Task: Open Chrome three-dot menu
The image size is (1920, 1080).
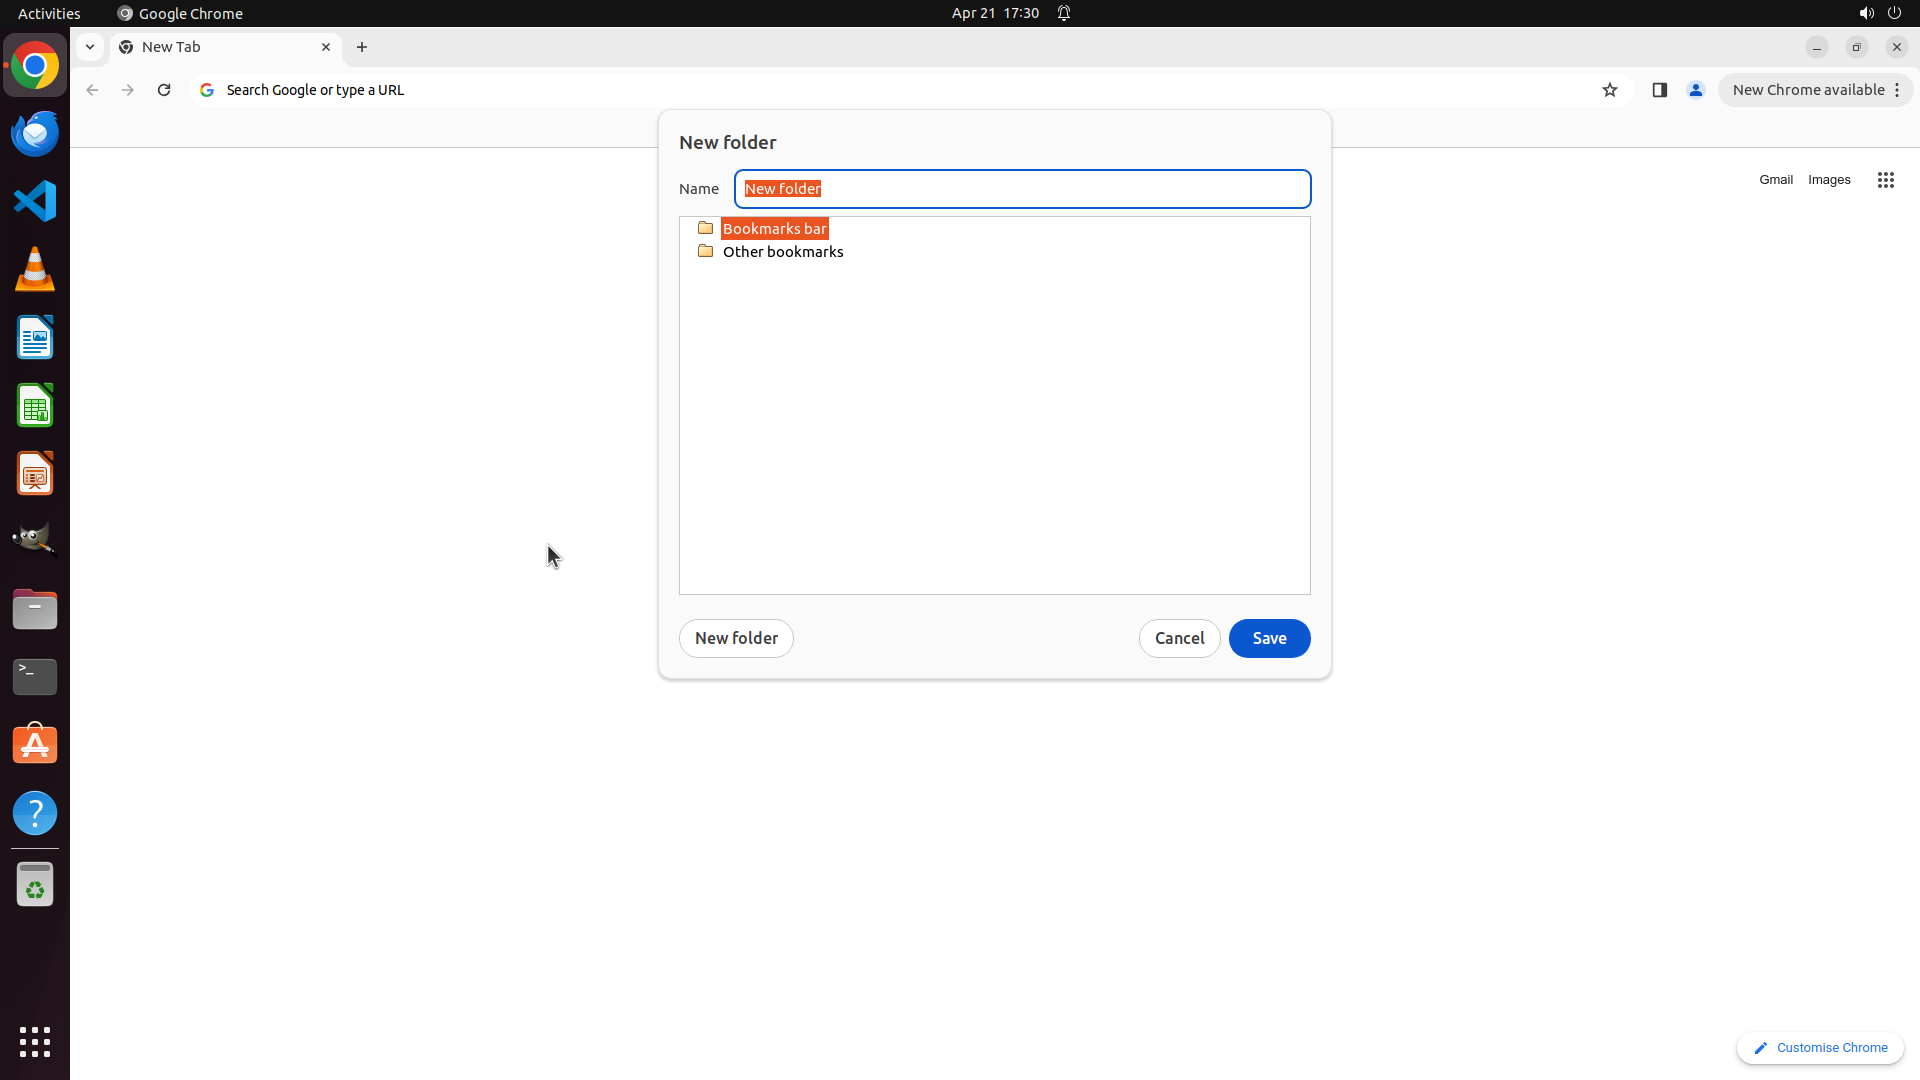Action: 1897,90
